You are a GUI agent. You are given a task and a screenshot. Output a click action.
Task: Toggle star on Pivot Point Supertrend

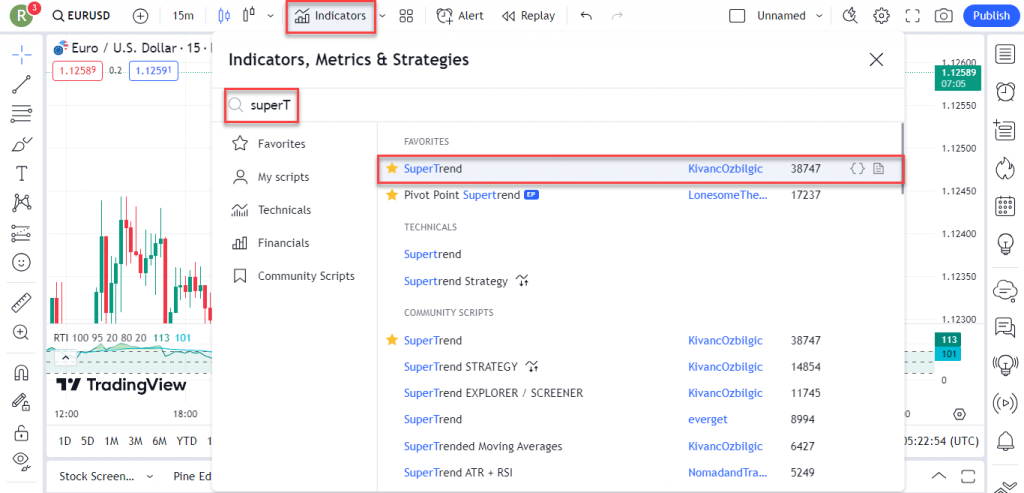[x=392, y=195]
